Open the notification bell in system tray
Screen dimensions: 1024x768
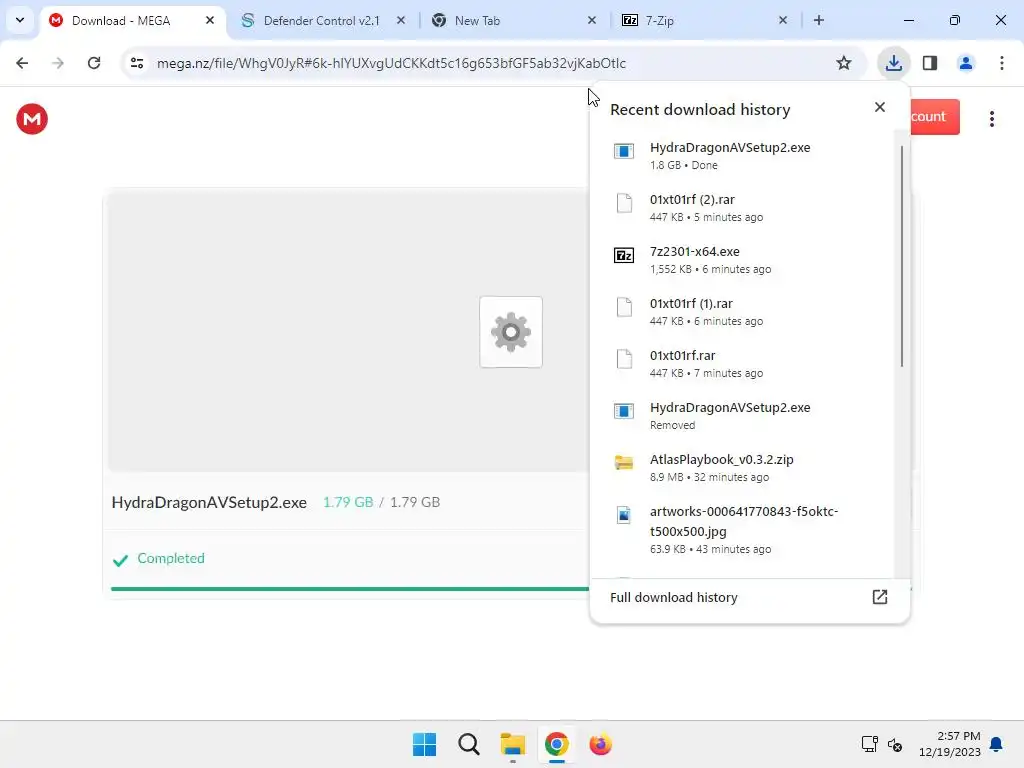tap(996, 744)
